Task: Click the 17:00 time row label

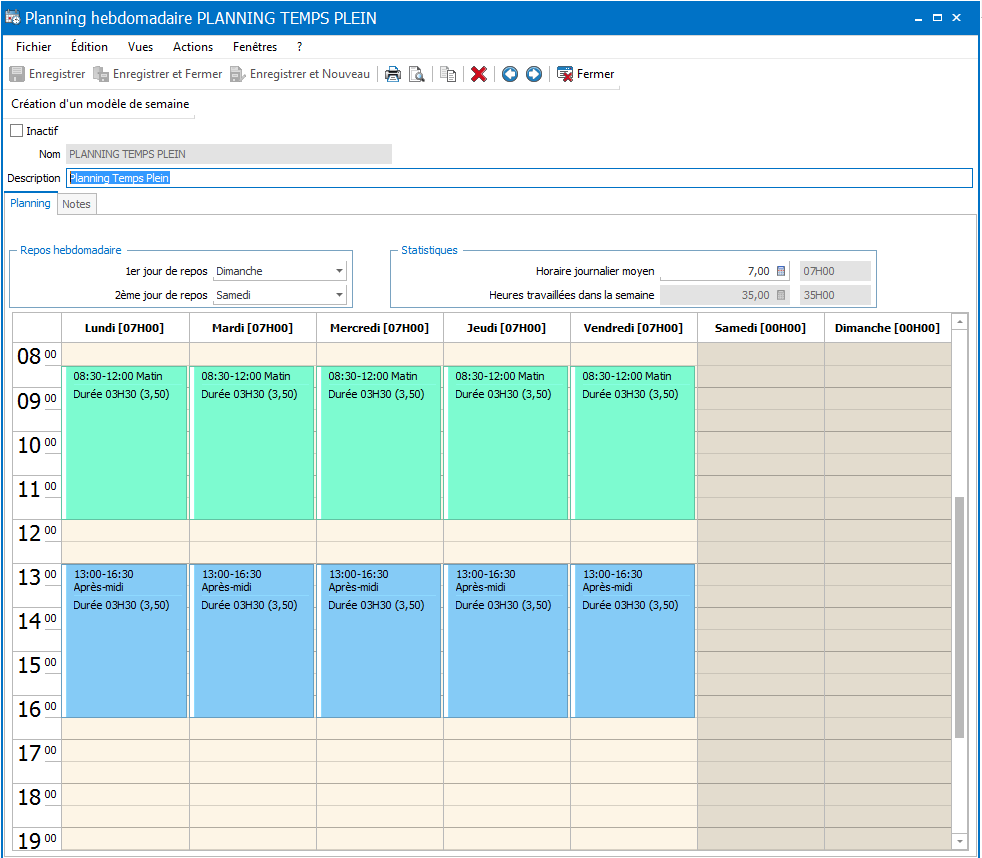Action: pos(37,753)
